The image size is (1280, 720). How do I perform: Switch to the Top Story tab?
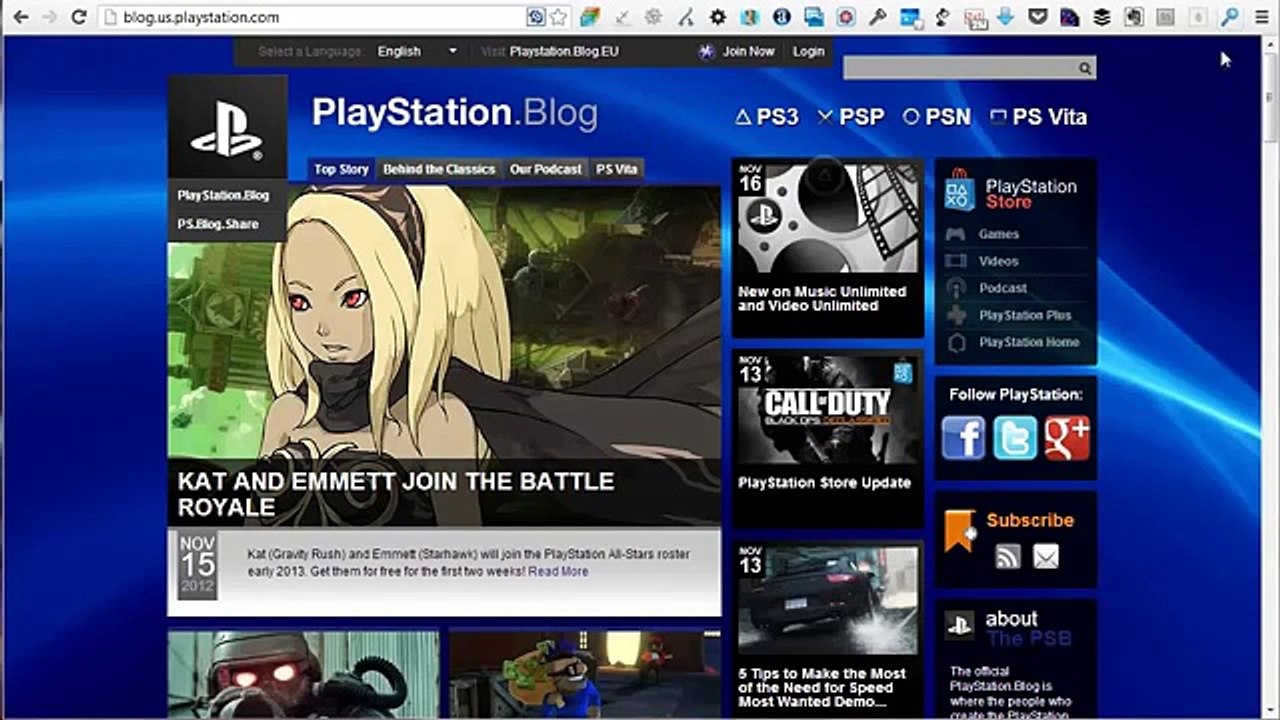pyautogui.click(x=341, y=169)
